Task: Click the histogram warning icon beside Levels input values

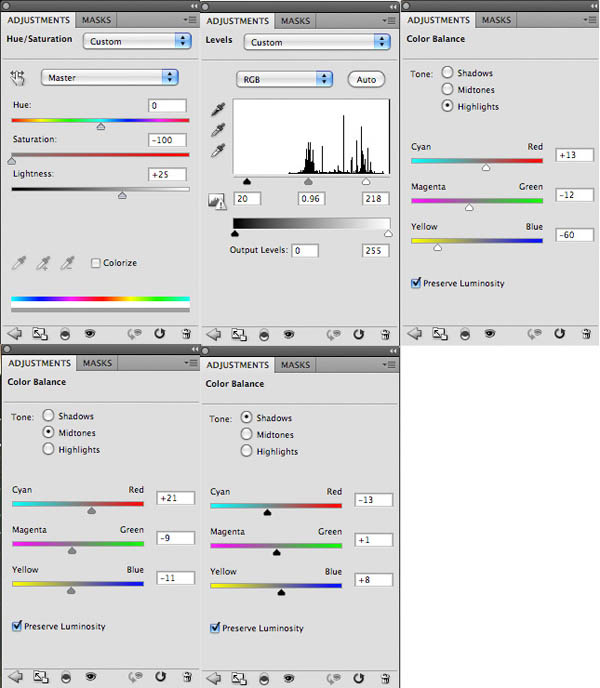Action: tap(214, 201)
